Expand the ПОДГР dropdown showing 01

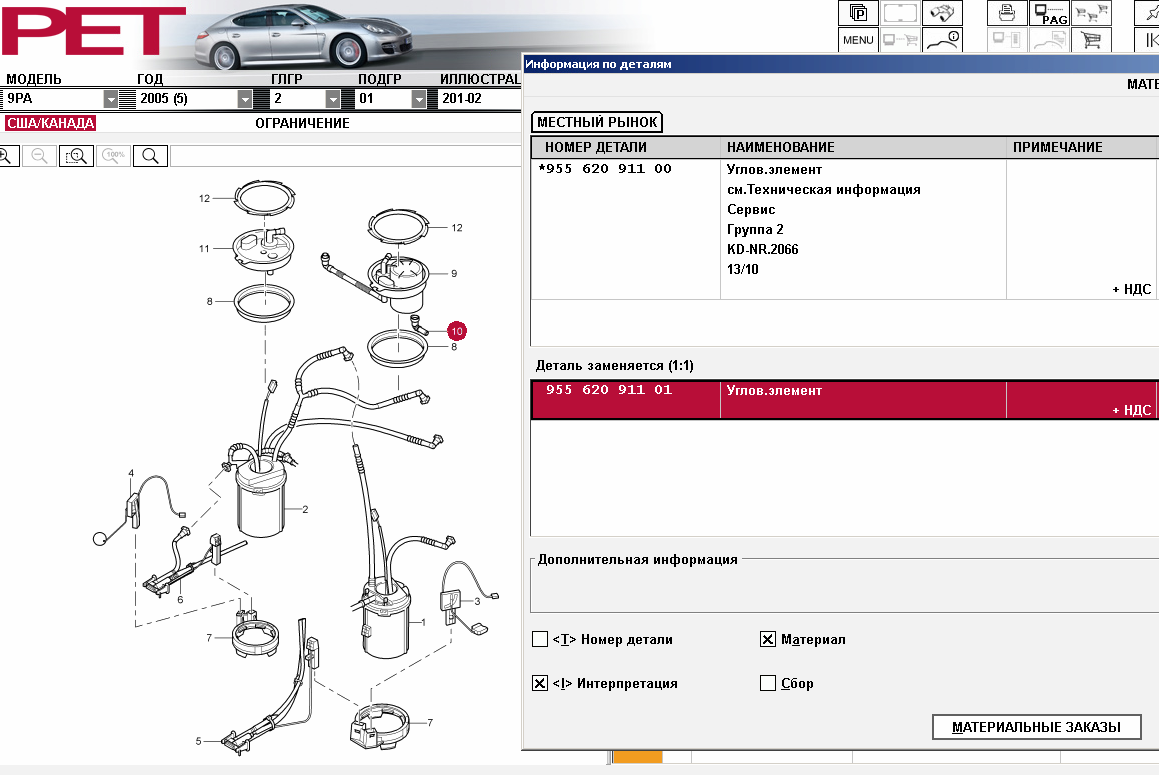tap(419, 99)
